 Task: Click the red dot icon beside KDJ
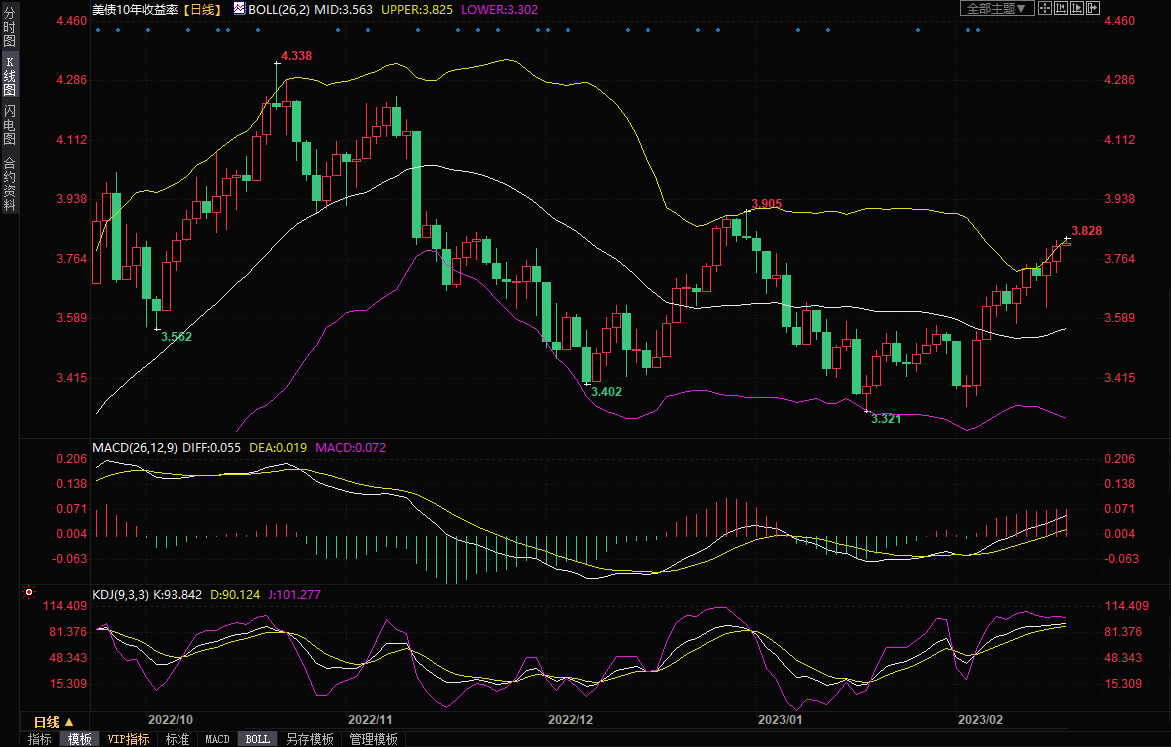[29, 594]
